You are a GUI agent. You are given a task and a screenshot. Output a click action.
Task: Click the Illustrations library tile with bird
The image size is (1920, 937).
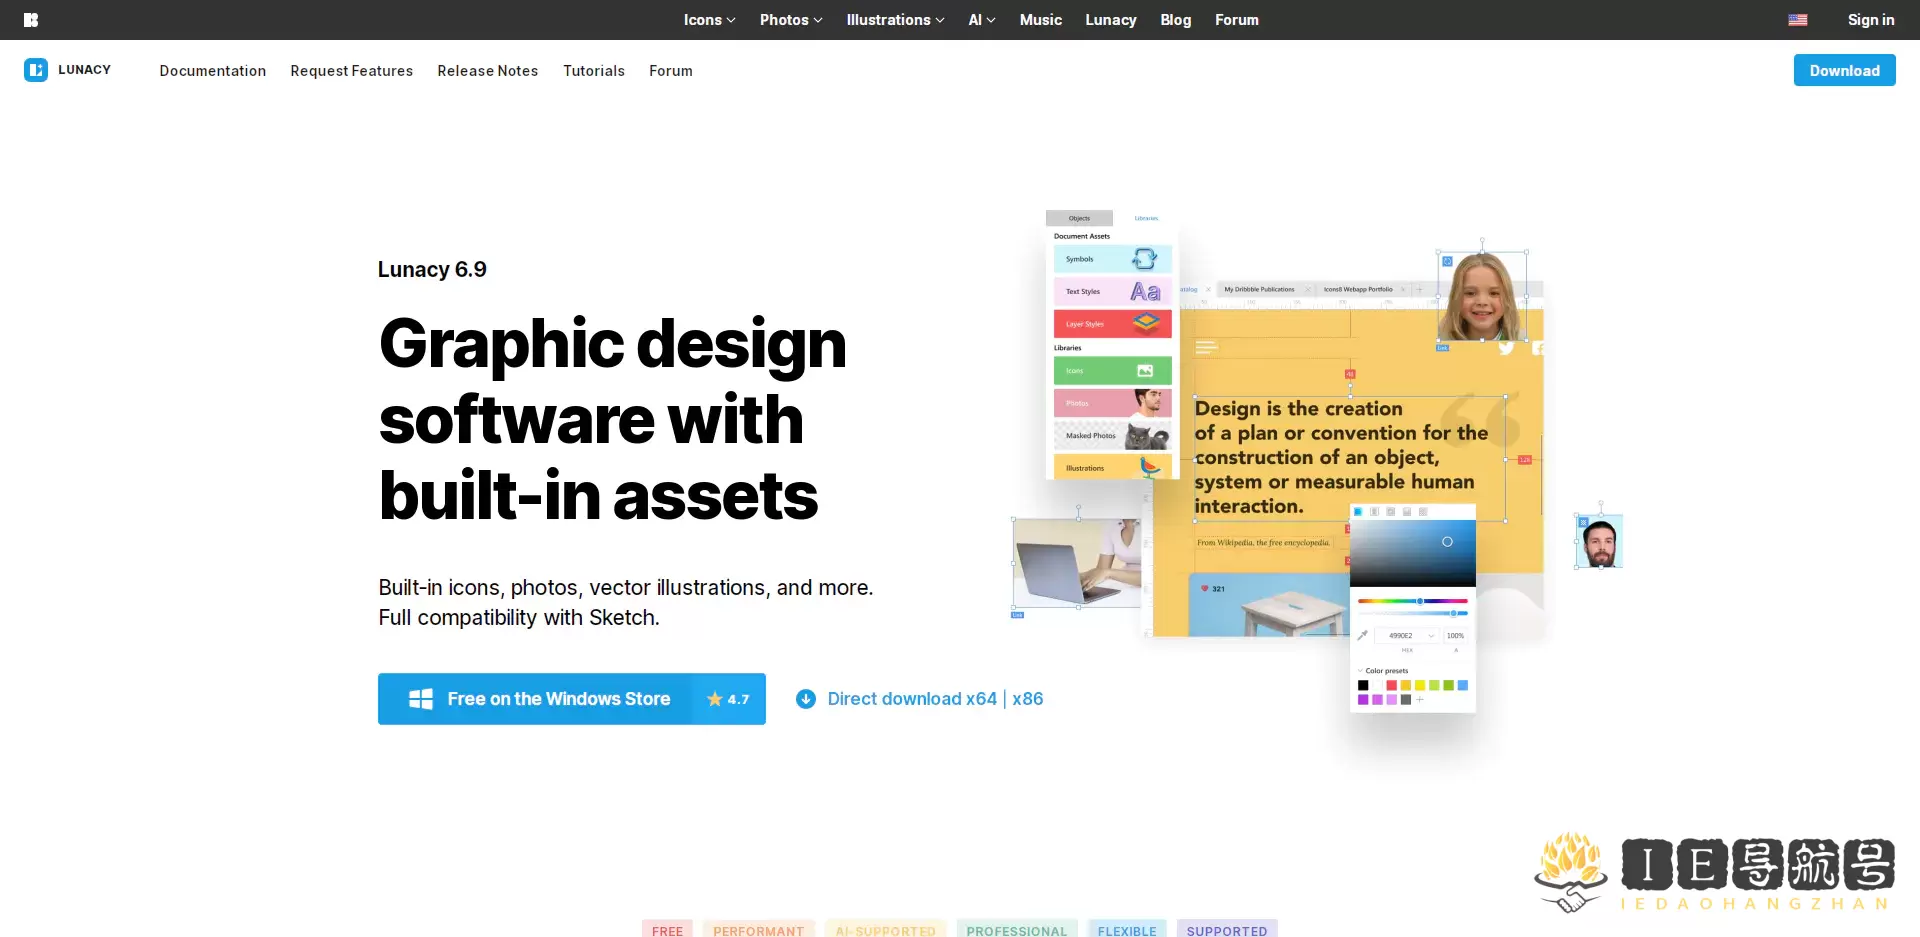tap(1112, 468)
